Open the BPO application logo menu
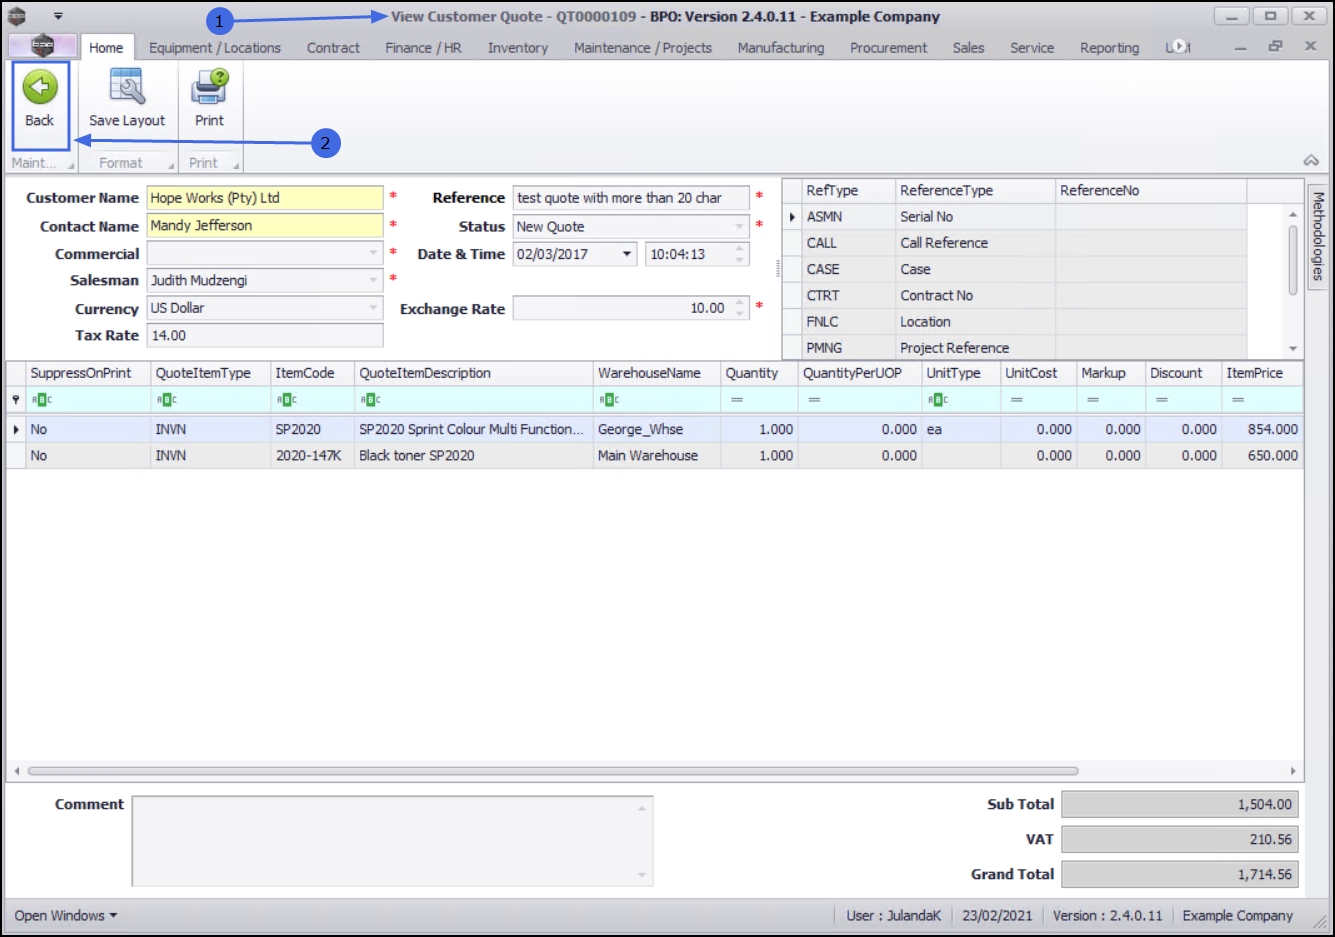Screen dimensions: 1335x937 click(42, 46)
